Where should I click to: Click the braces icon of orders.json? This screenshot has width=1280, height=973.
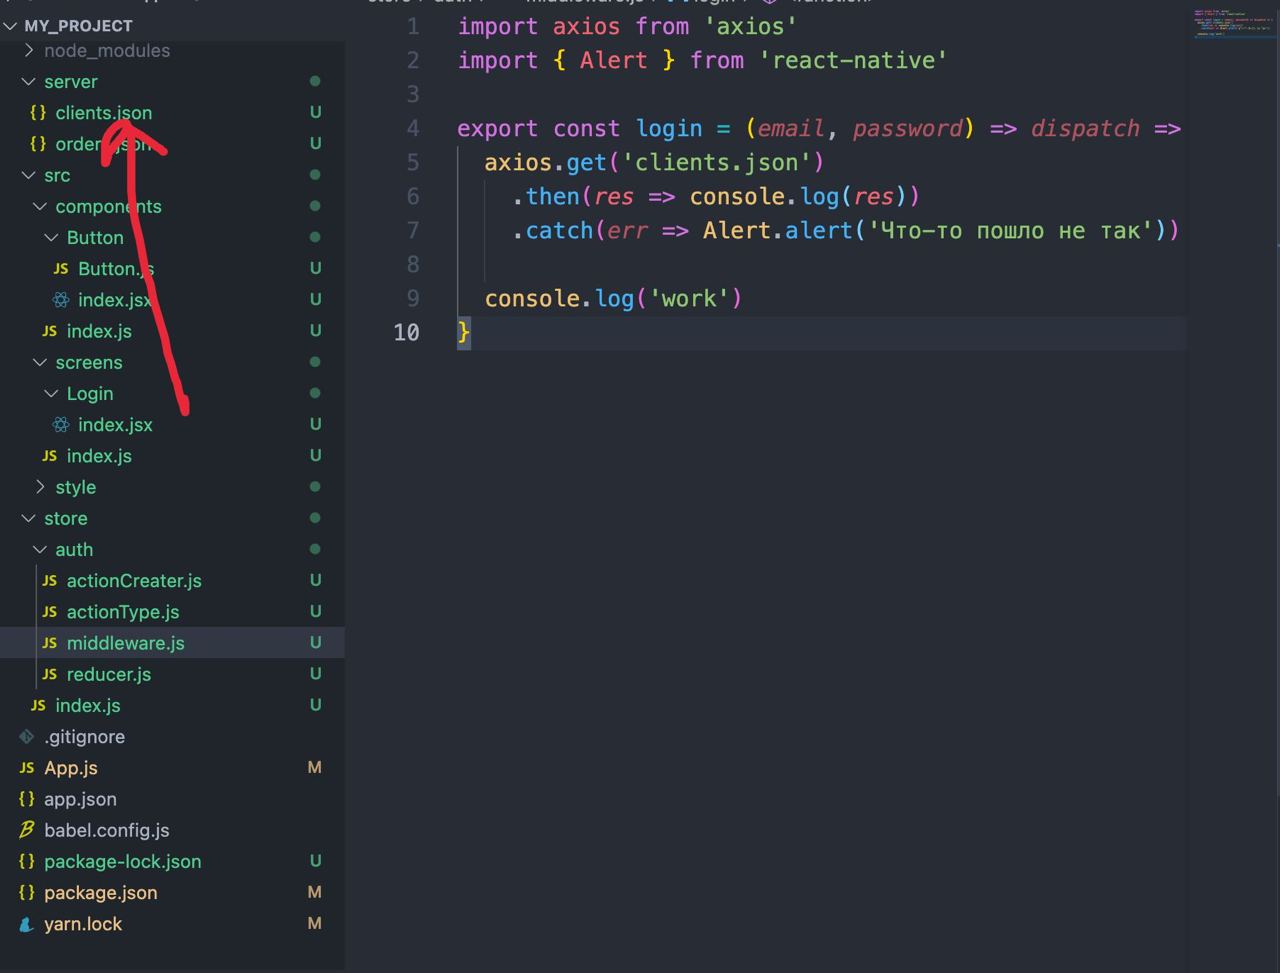38,144
